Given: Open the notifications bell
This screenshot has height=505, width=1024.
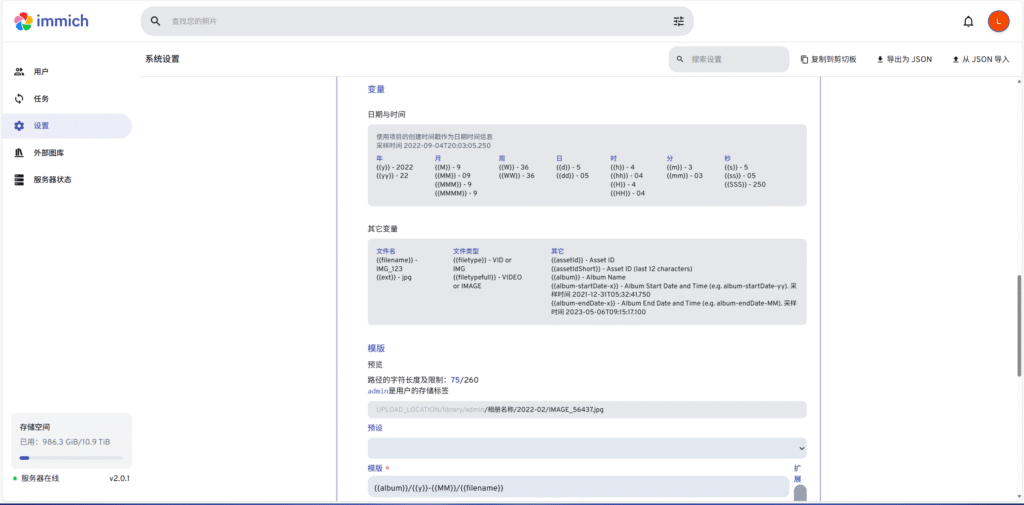Looking at the screenshot, I should (968, 21).
